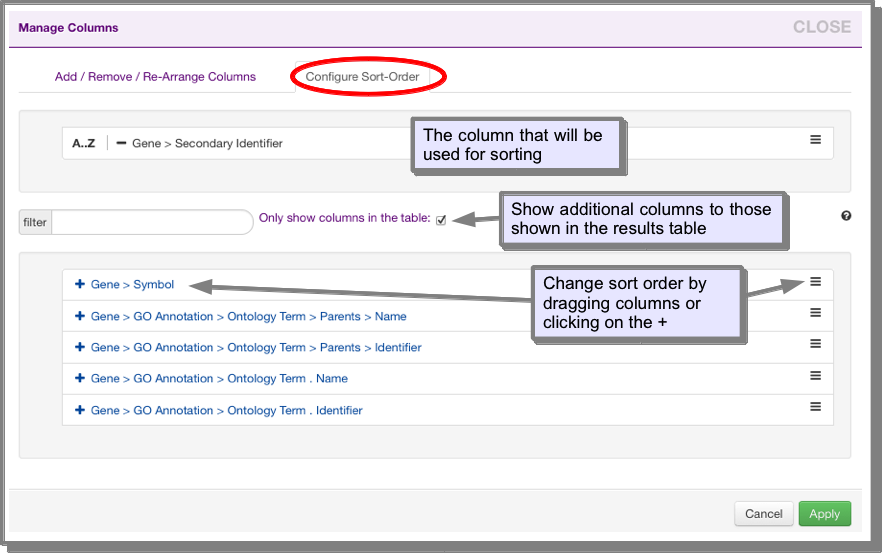Select Gene > GO Annotation > Ontology Term > Parents > Identifier
This screenshot has width=882, height=553.
coord(256,347)
